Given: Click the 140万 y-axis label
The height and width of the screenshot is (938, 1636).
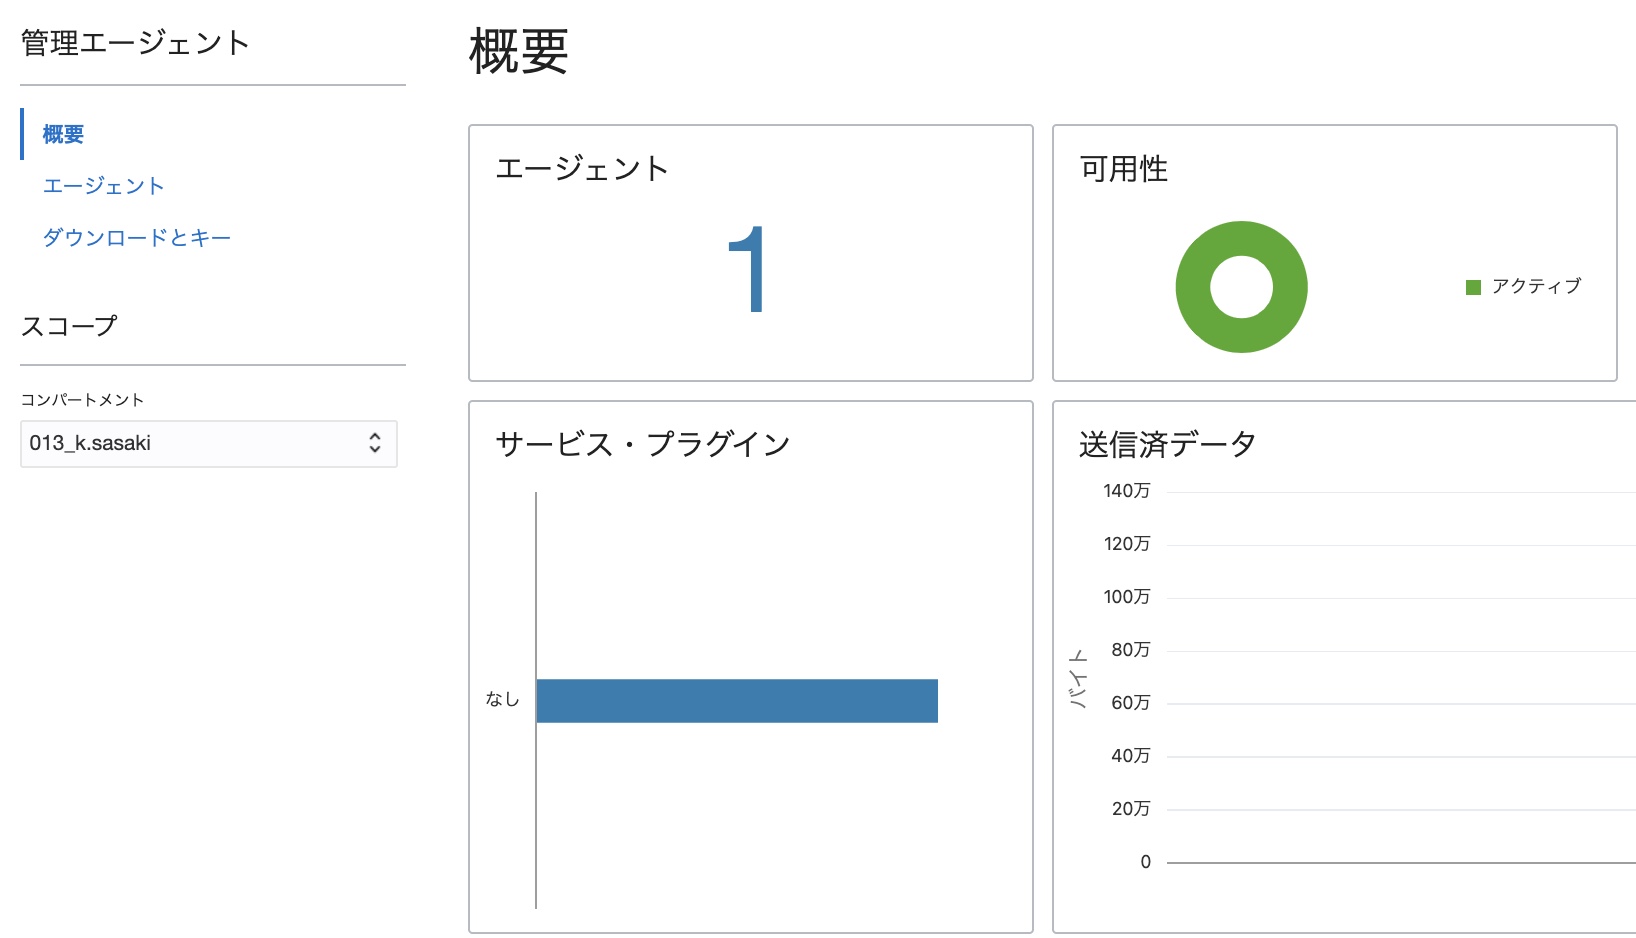Looking at the screenshot, I should [x=1126, y=491].
